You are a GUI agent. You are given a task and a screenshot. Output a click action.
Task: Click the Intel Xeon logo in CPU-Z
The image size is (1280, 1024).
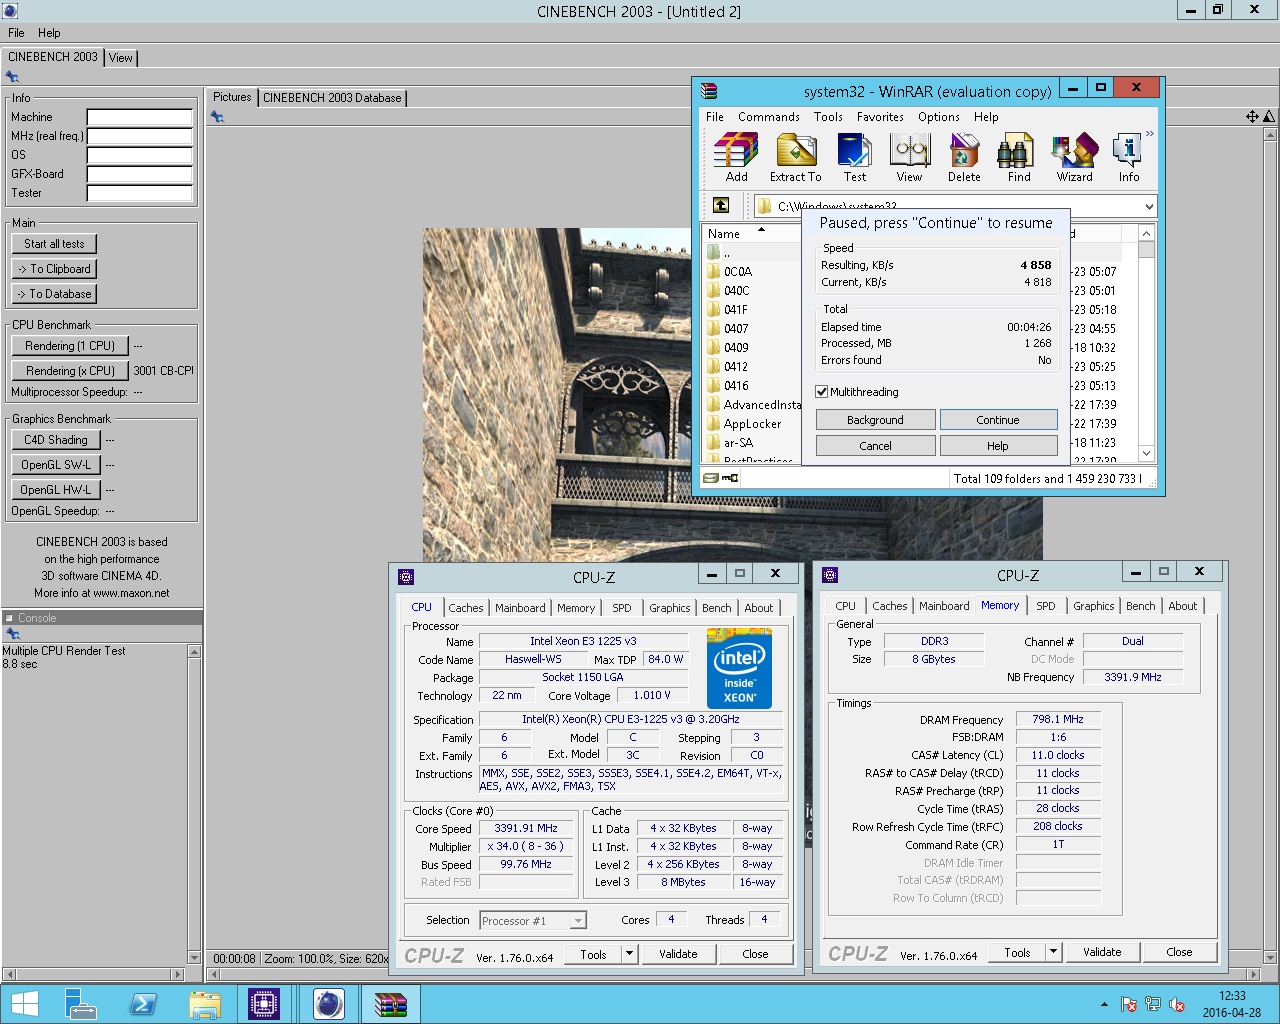pos(739,668)
